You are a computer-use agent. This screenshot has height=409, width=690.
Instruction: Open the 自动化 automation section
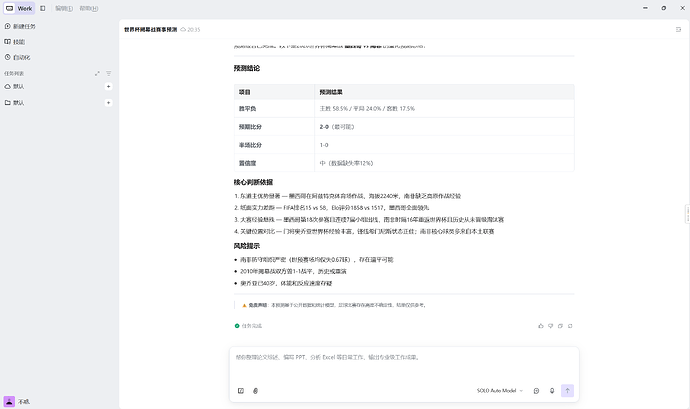(18, 57)
